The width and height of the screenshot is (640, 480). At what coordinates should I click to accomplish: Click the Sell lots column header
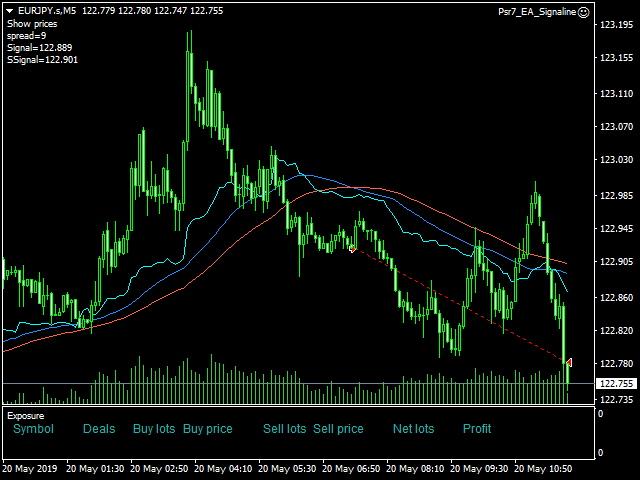(284, 429)
